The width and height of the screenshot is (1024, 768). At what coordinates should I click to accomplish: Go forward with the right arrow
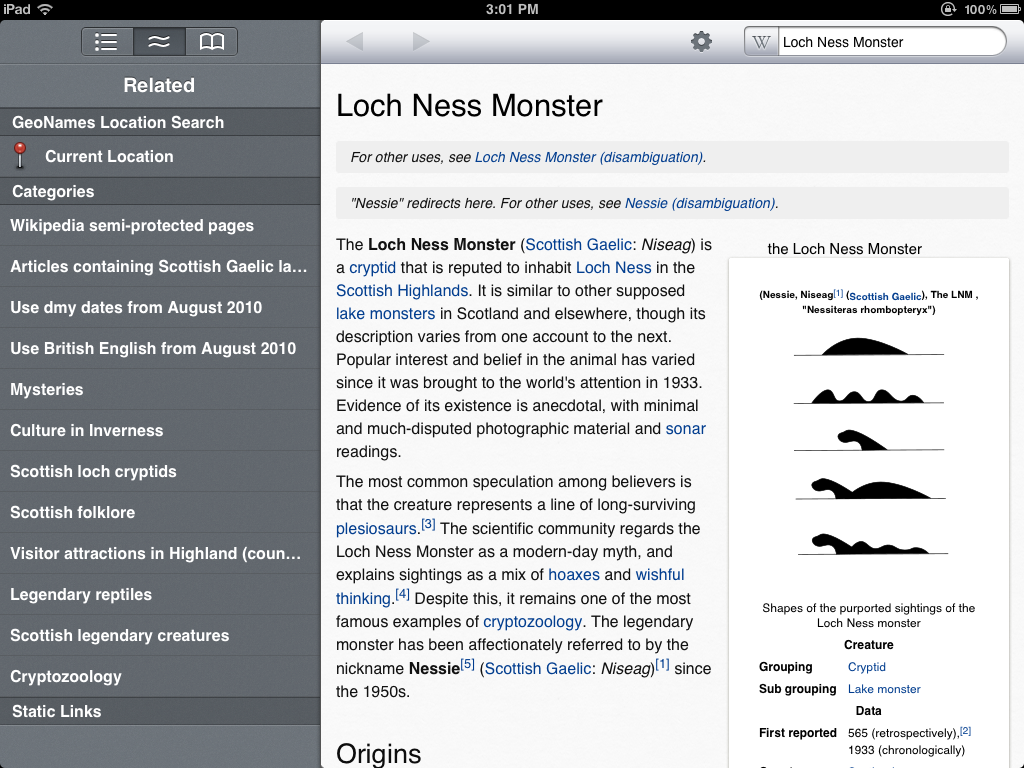[x=421, y=42]
